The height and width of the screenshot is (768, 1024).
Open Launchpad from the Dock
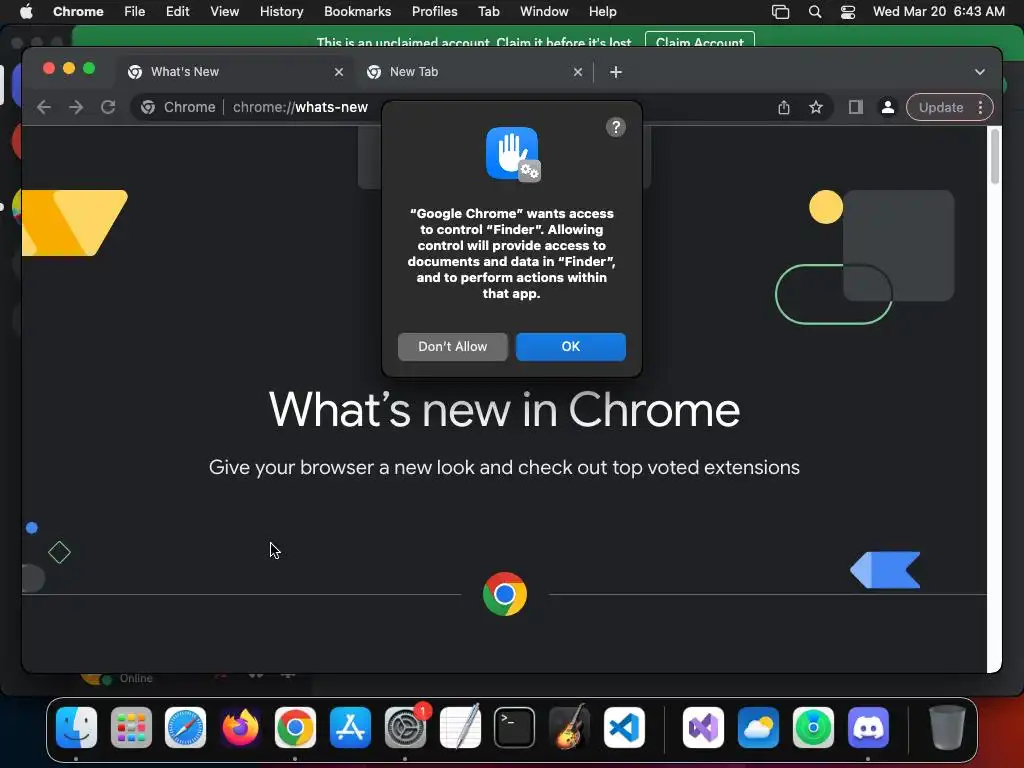click(131, 728)
